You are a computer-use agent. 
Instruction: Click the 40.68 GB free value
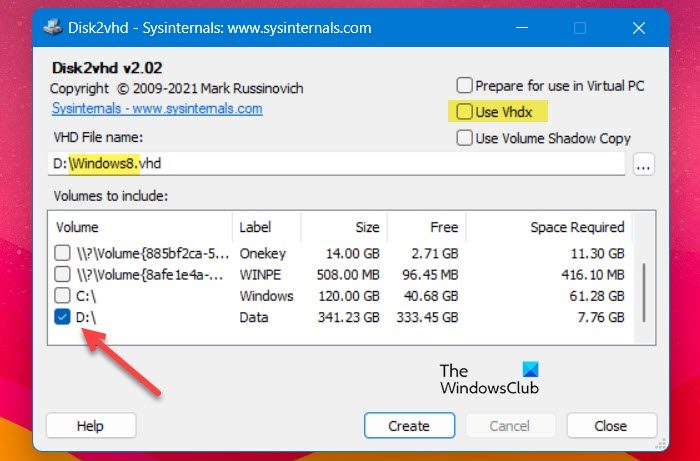coord(431,296)
